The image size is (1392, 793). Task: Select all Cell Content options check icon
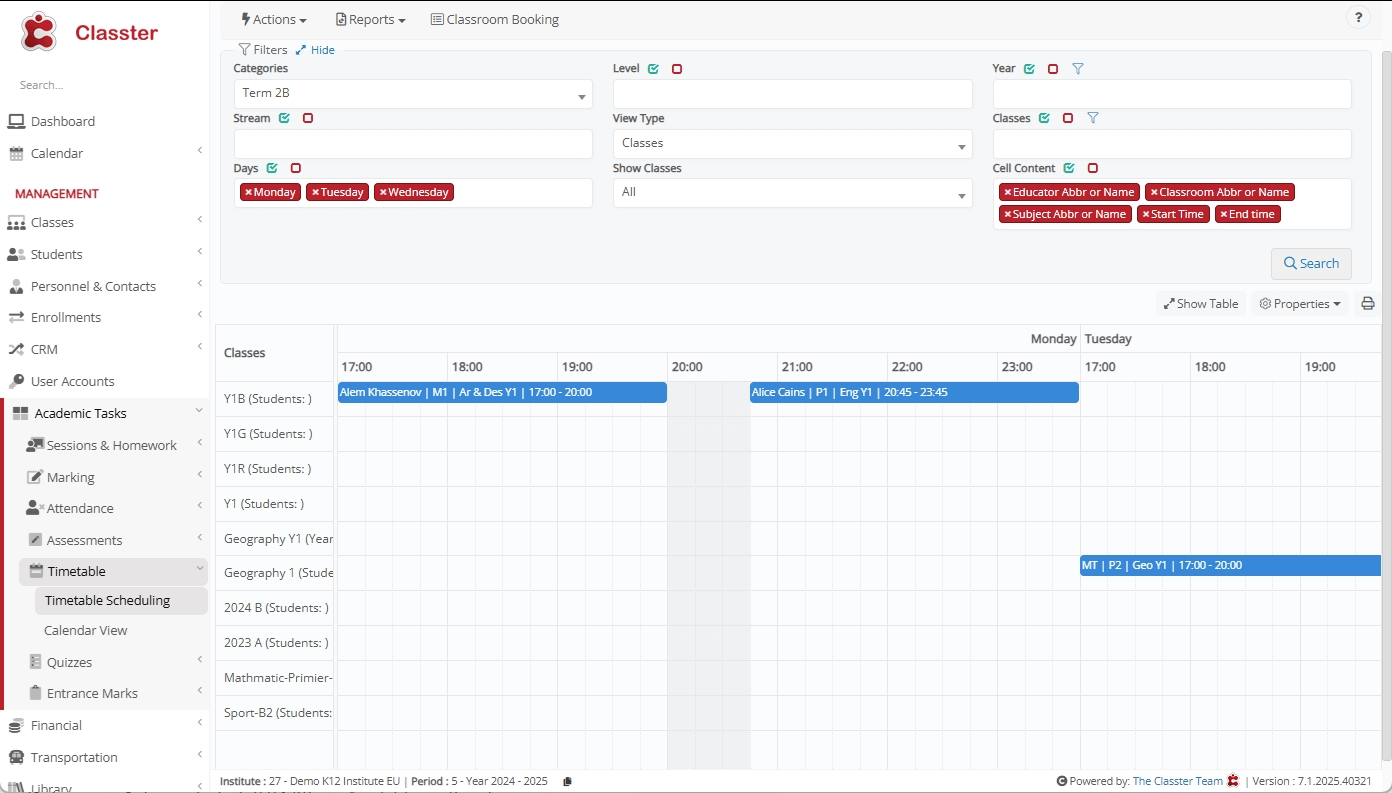point(1069,168)
